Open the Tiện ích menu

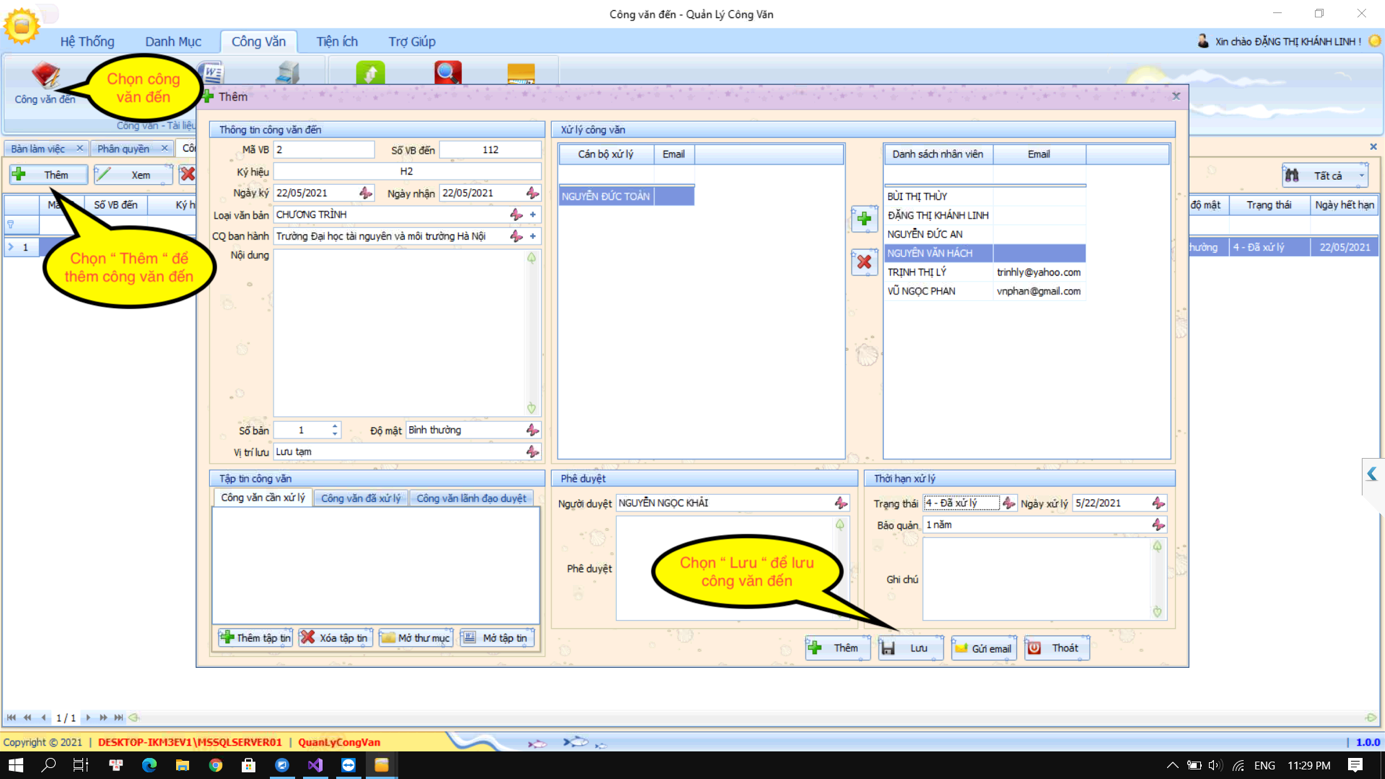[337, 42]
